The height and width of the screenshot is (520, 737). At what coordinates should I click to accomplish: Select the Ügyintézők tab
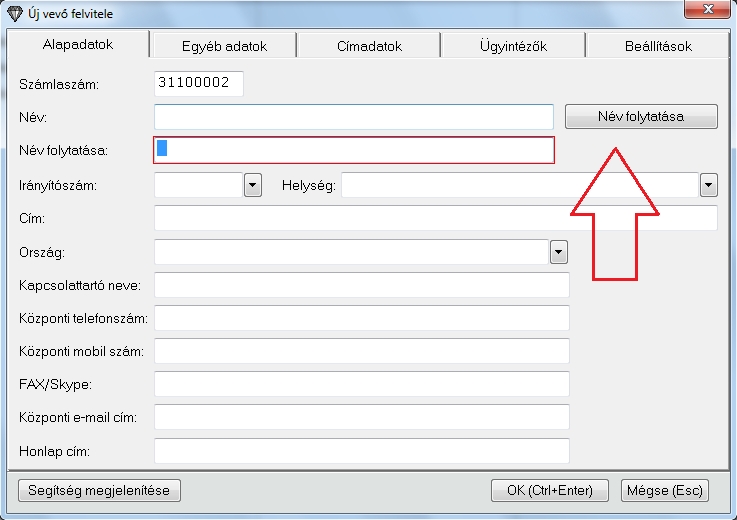[x=513, y=46]
